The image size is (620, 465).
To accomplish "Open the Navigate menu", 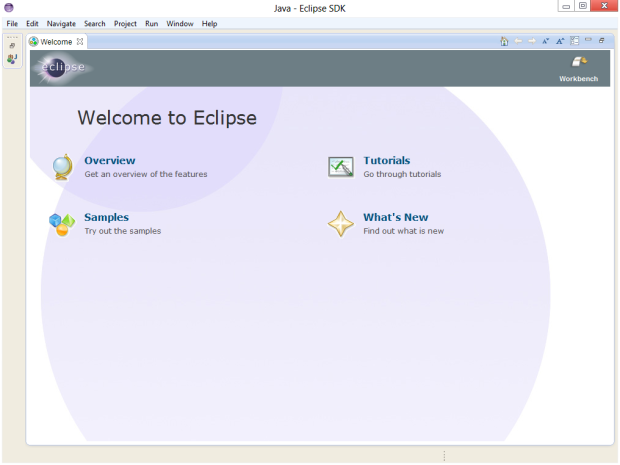I will [61, 24].
